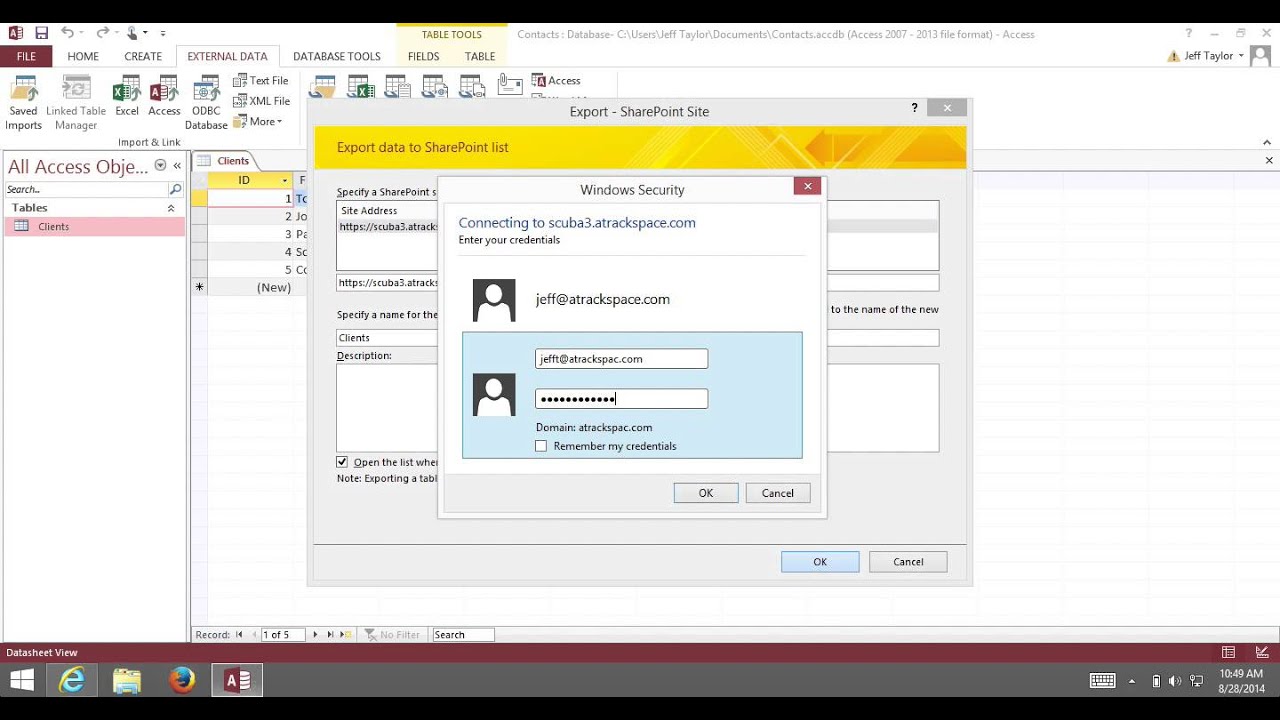Open the Windows Start menu
This screenshot has height=720, width=1280.
click(x=21, y=681)
